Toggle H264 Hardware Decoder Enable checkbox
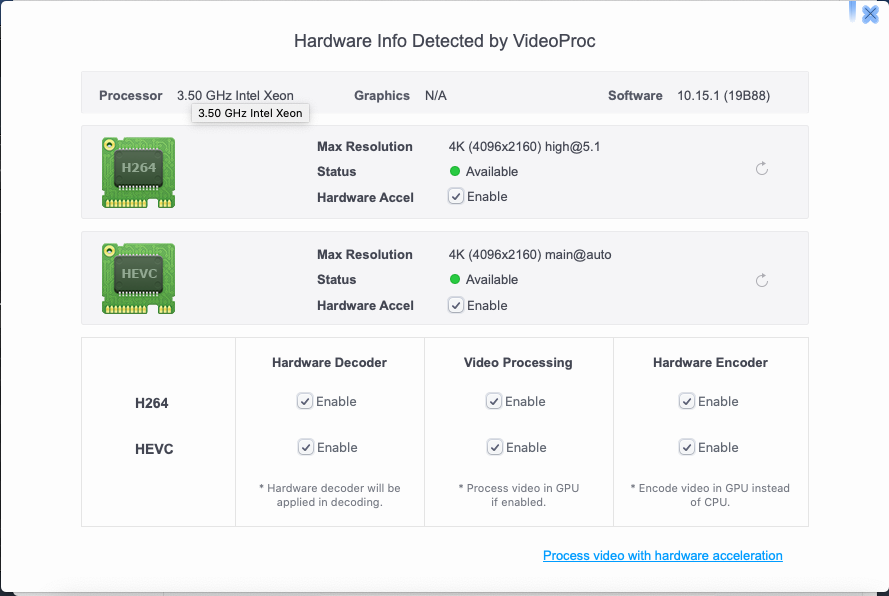 pos(305,401)
